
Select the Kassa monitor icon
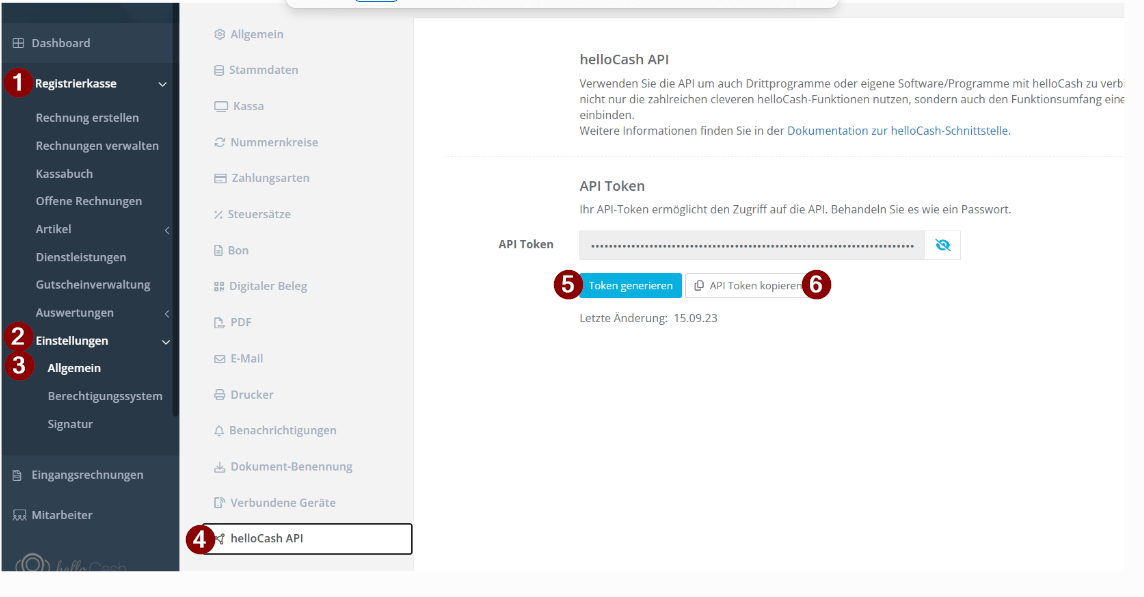tap(220, 107)
